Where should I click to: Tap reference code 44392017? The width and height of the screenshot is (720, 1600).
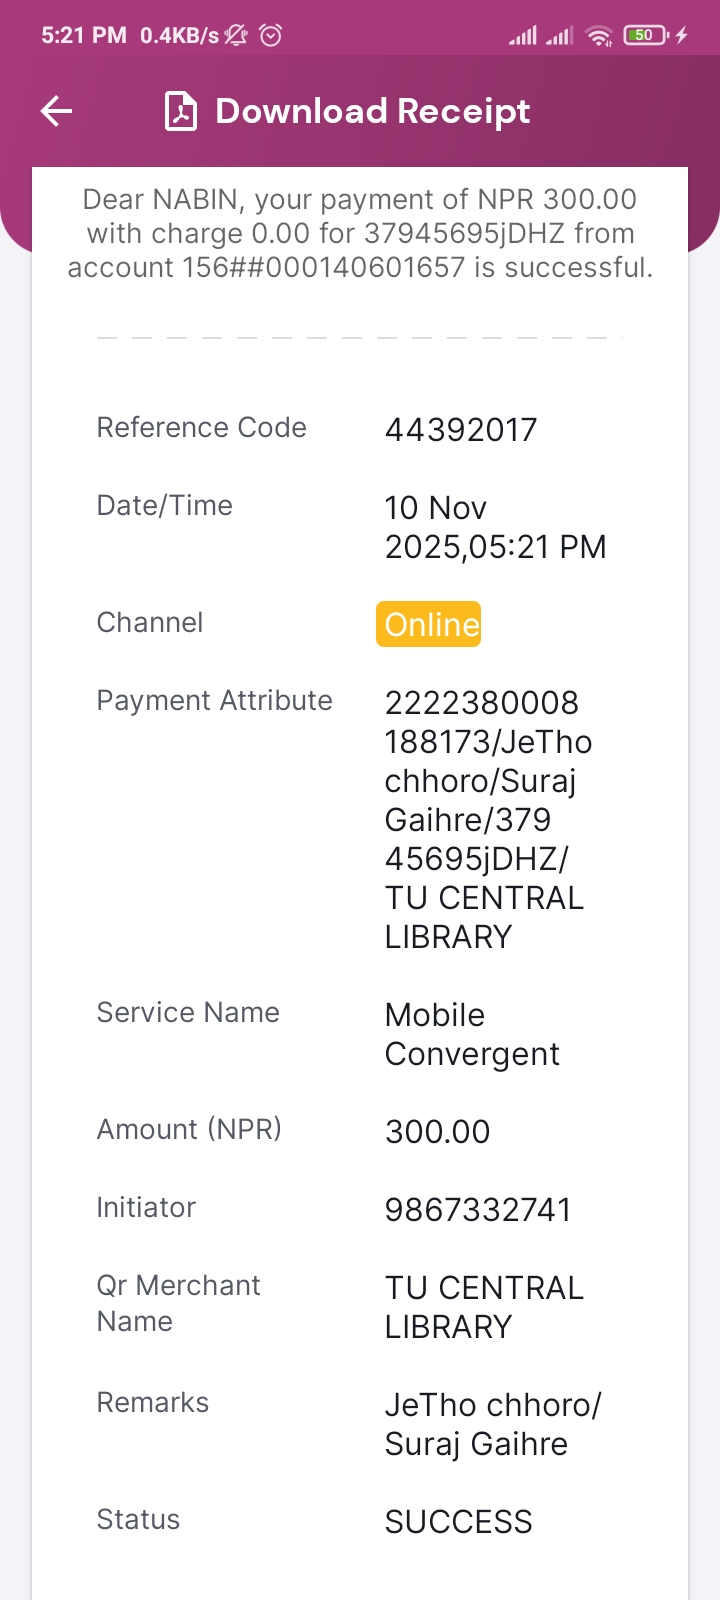pos(461,430)
